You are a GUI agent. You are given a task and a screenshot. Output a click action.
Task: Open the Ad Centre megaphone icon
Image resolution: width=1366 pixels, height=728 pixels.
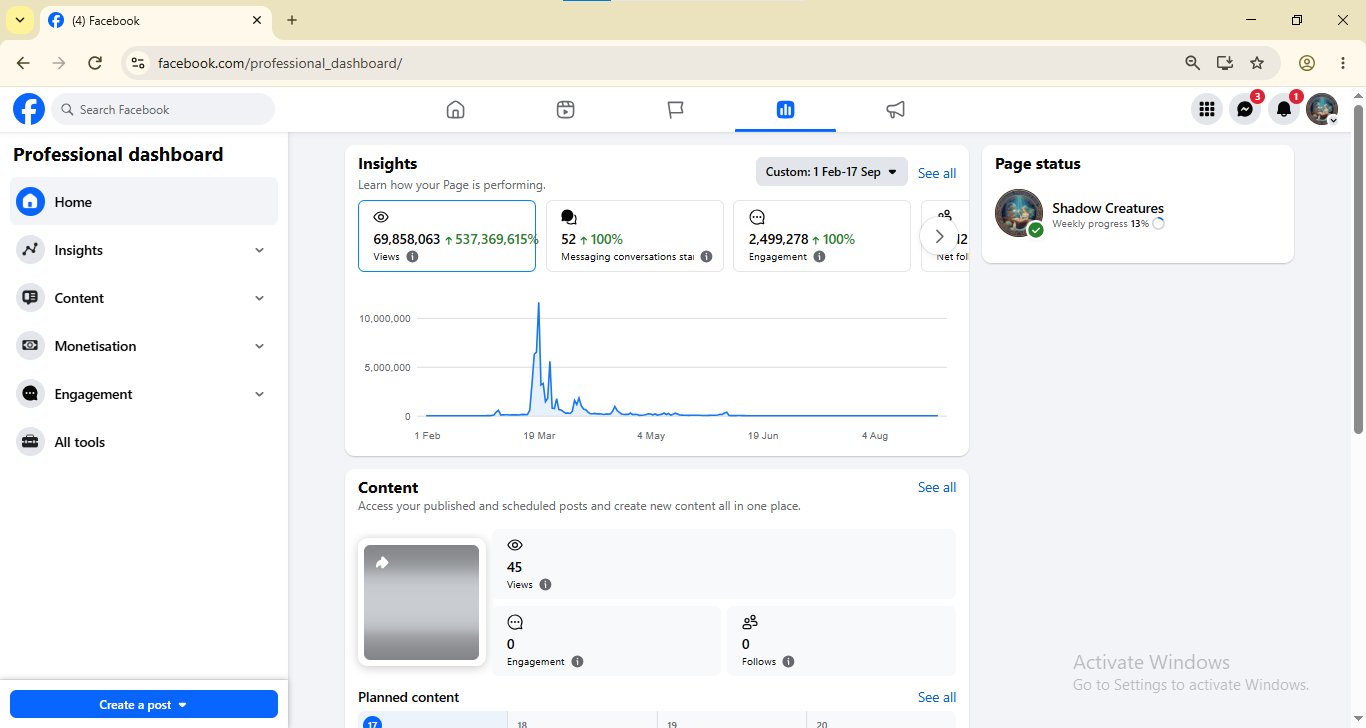coord(895,110)
